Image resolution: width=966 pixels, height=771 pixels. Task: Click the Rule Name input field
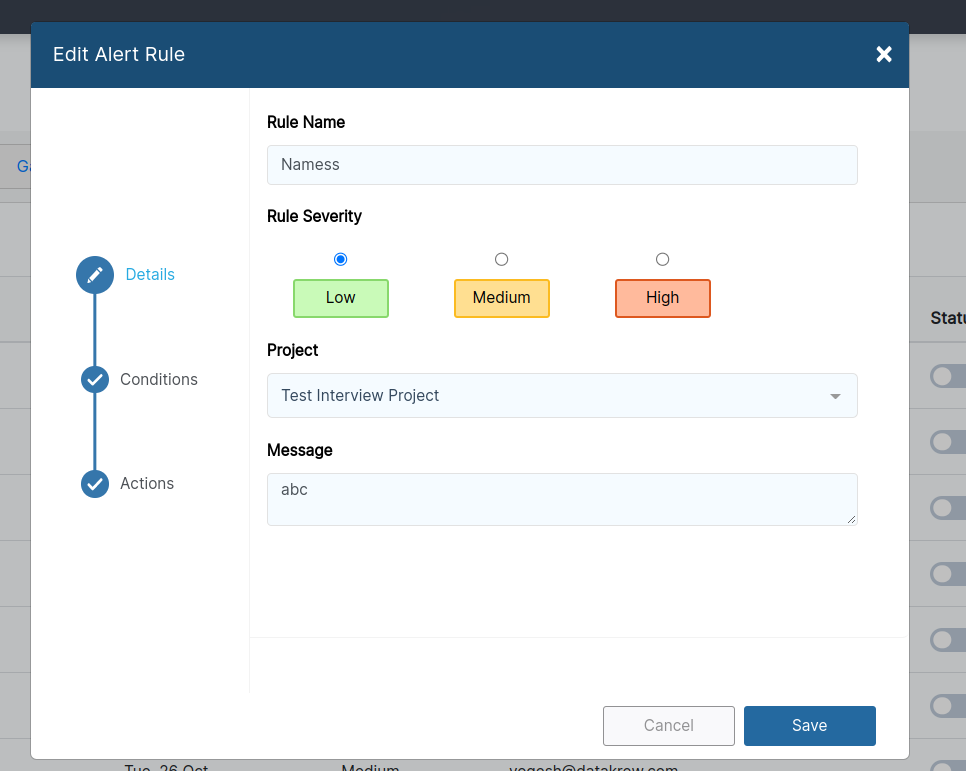561,164
